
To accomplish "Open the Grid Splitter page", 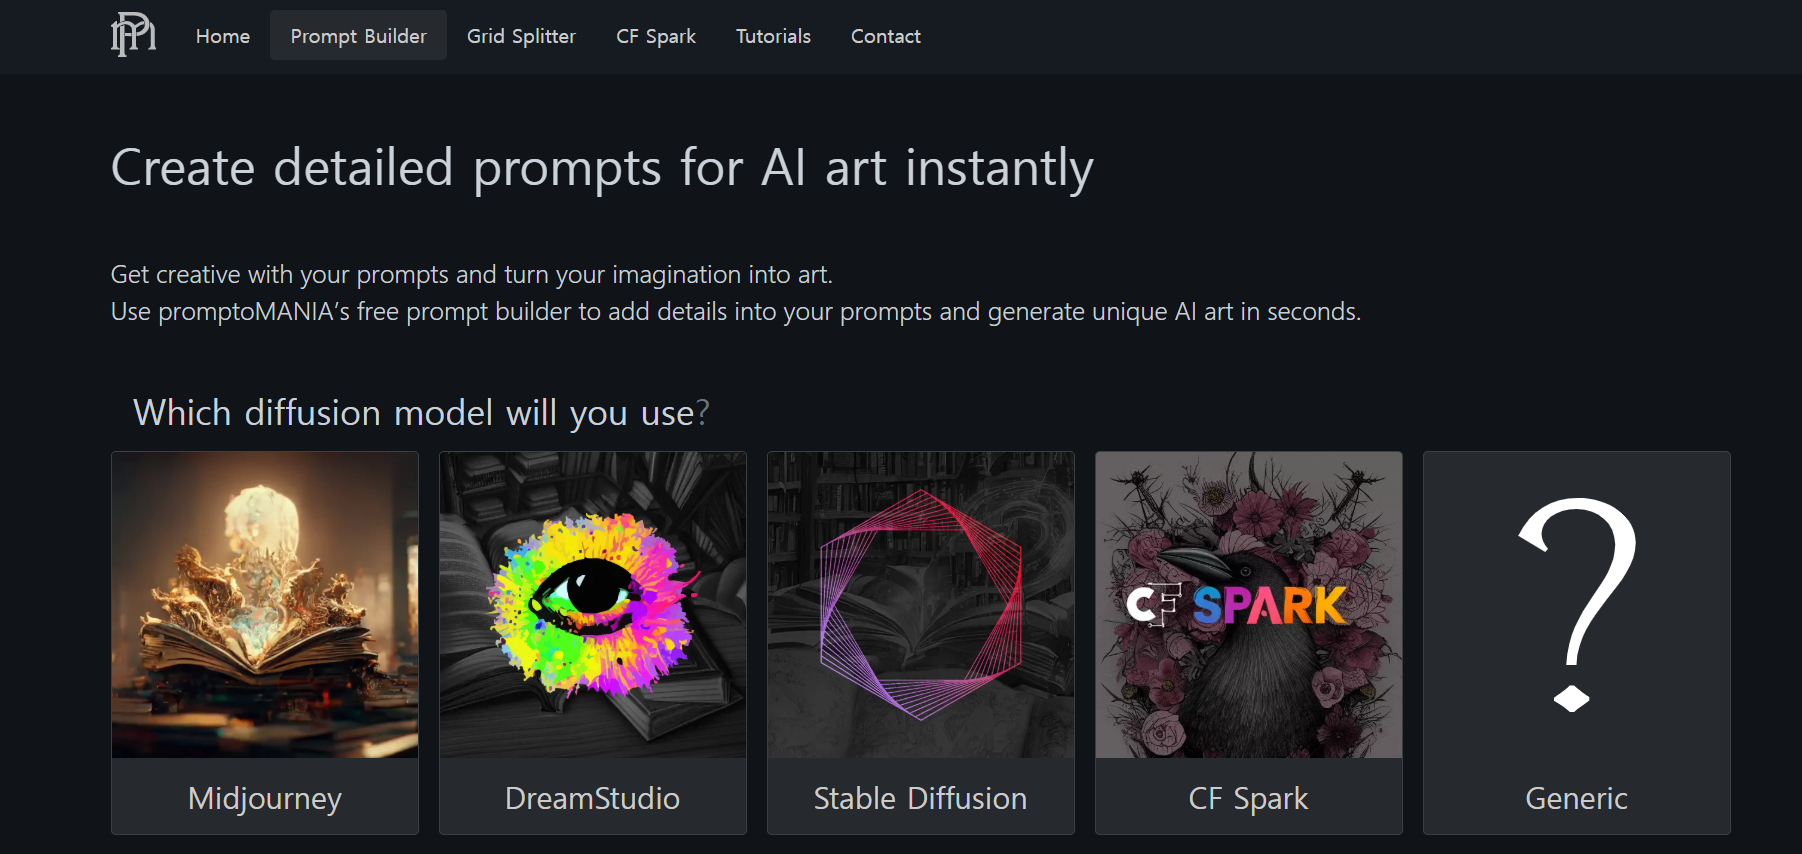I will click(x=521, y=36).
